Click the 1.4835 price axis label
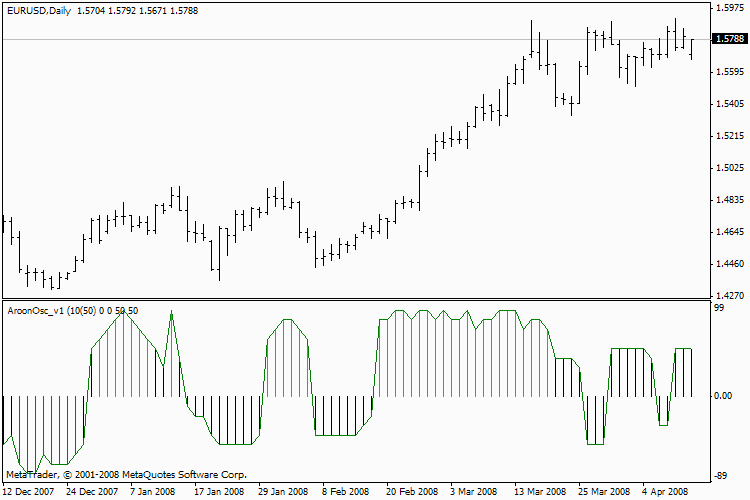The image size is (750, 500). [730, 200]
